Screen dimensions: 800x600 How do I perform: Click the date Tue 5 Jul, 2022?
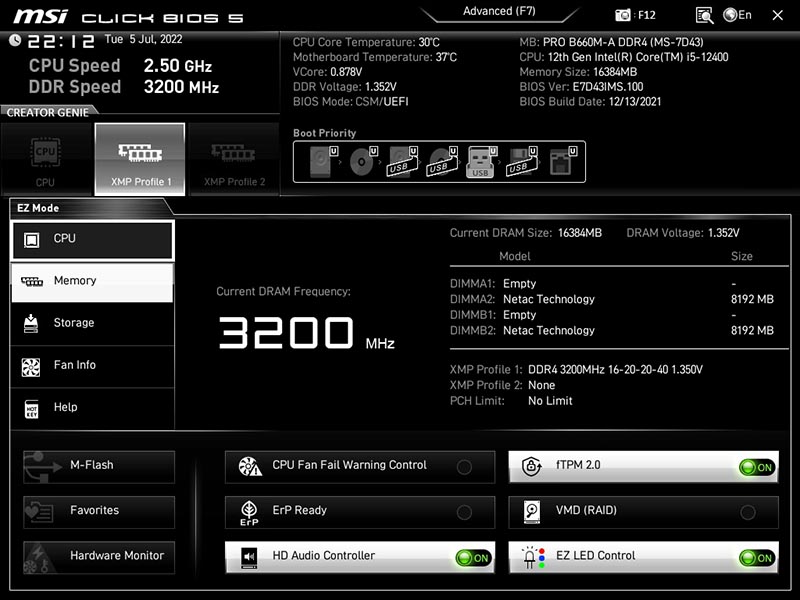143,39
